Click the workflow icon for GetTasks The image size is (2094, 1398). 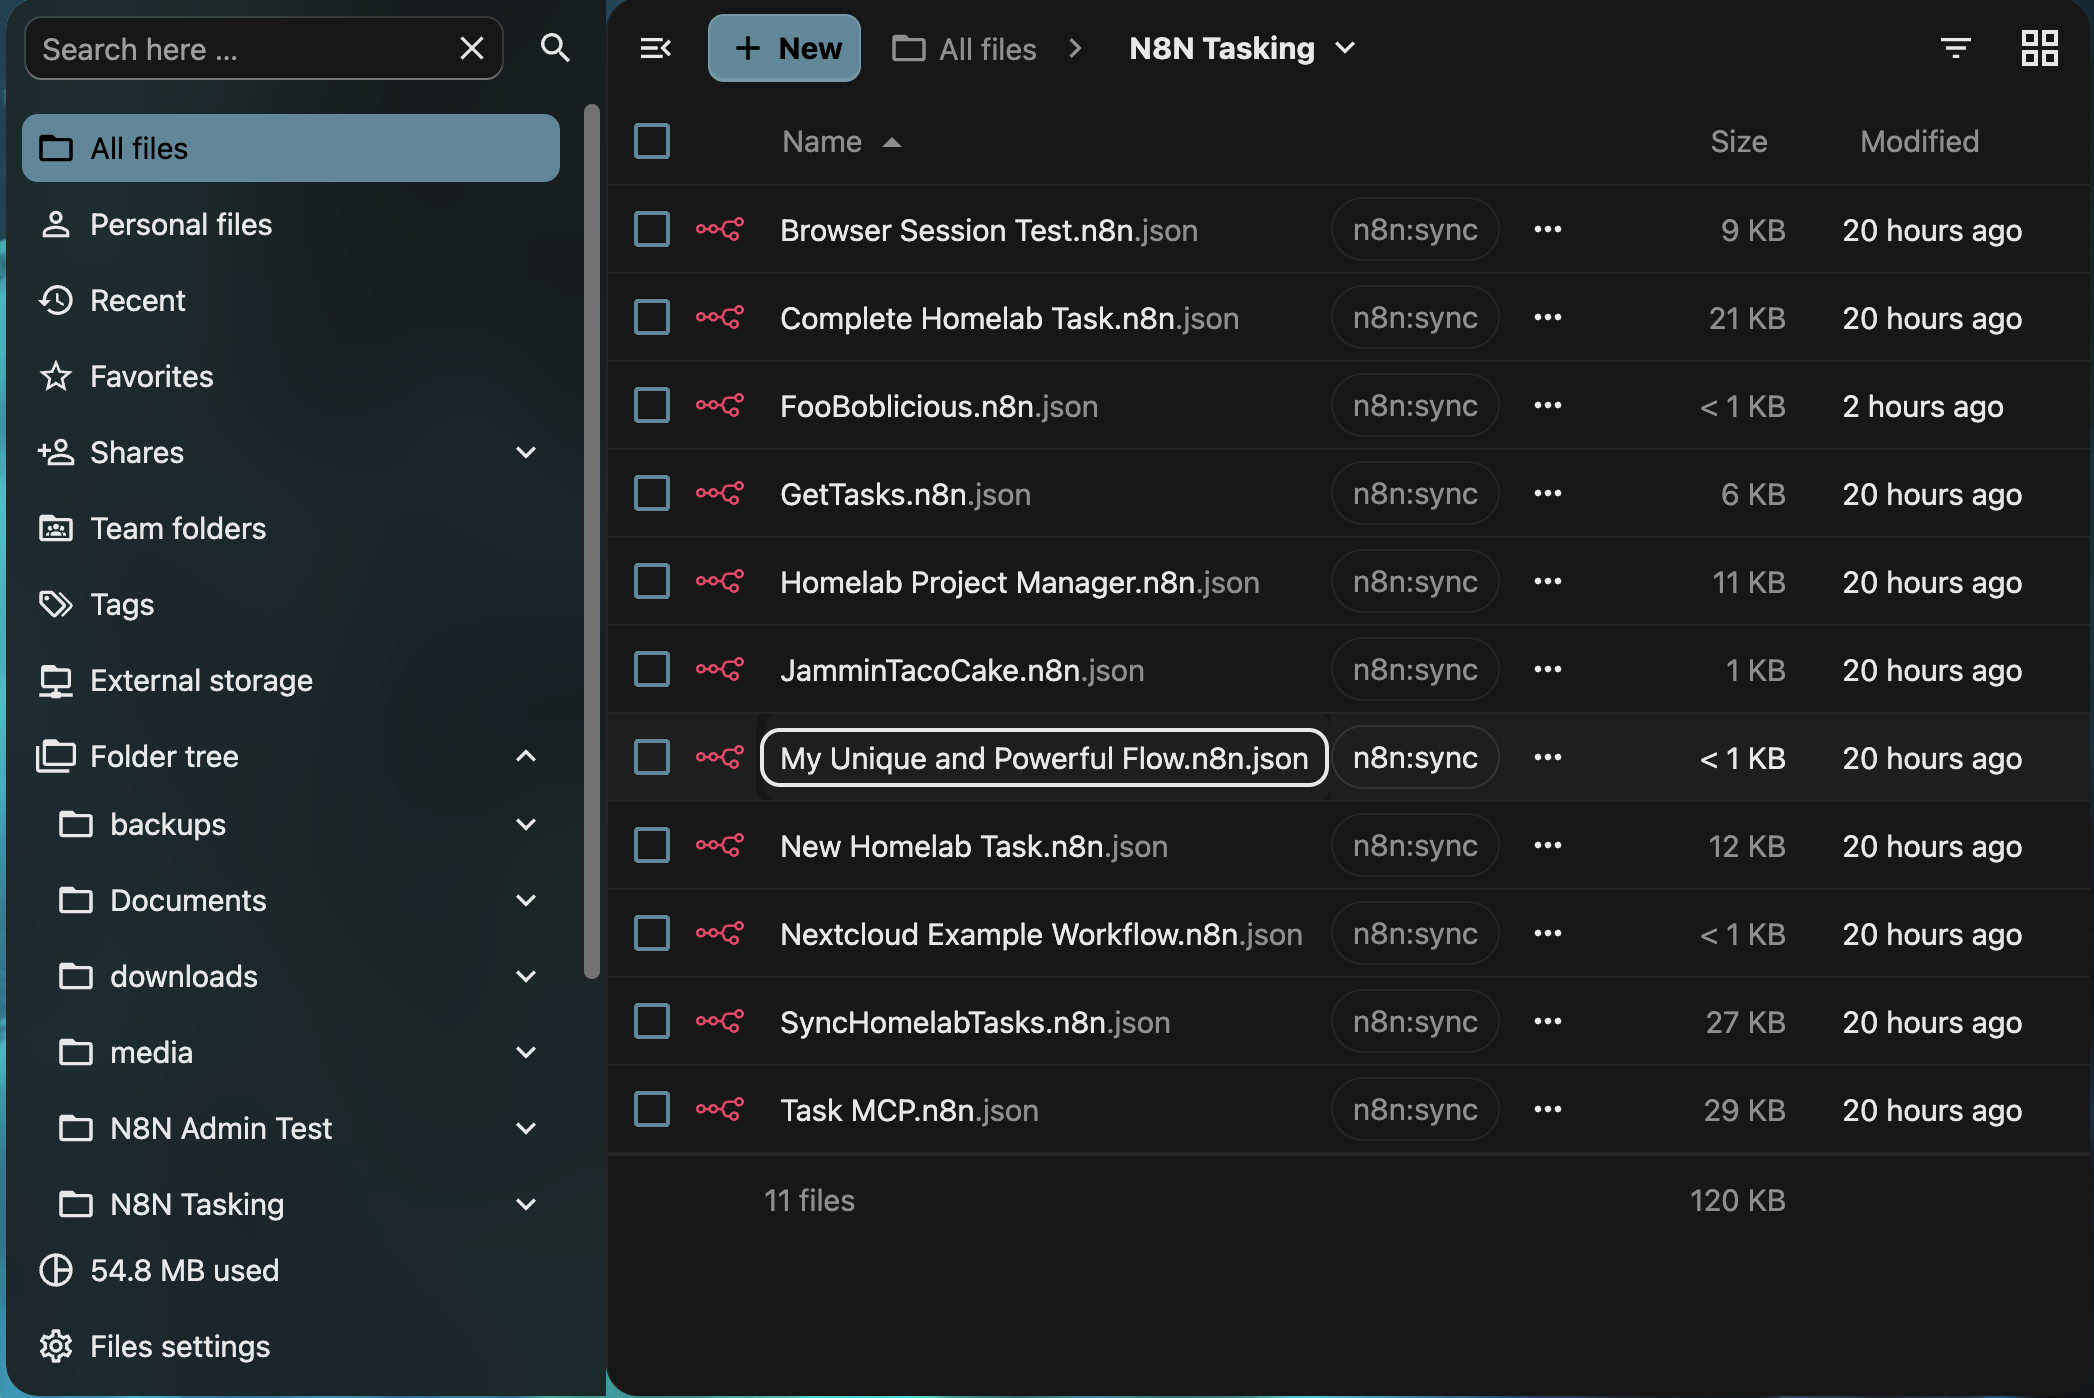coord(720,494)
